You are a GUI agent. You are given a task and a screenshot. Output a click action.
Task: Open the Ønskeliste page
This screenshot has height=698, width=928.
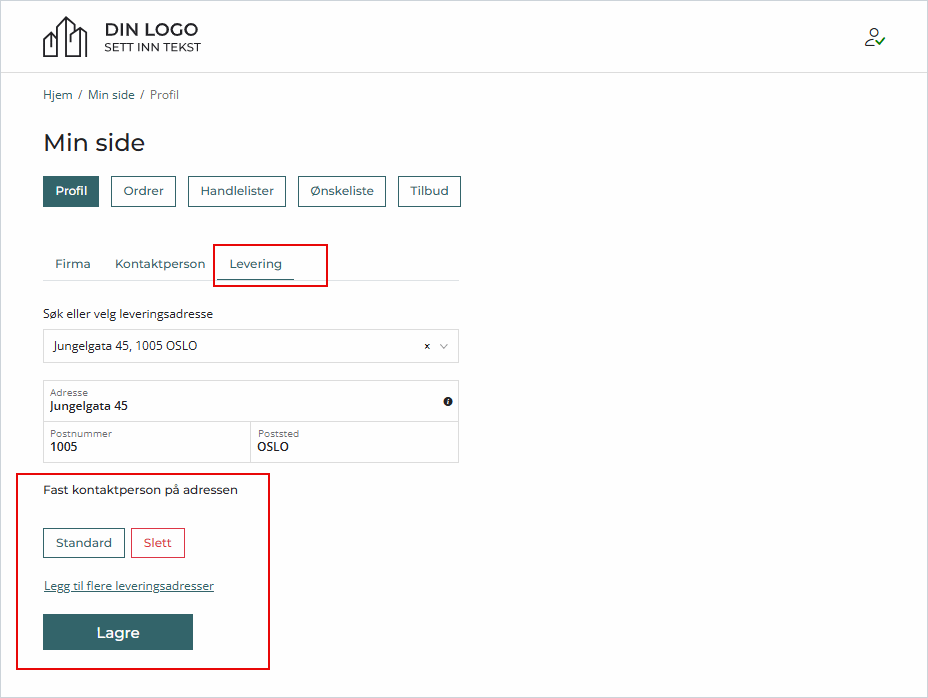(341, 190)
